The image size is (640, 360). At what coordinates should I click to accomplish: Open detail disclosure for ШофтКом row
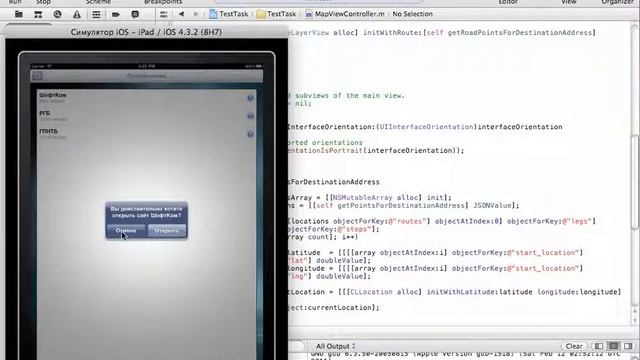(x=250, y=98)
